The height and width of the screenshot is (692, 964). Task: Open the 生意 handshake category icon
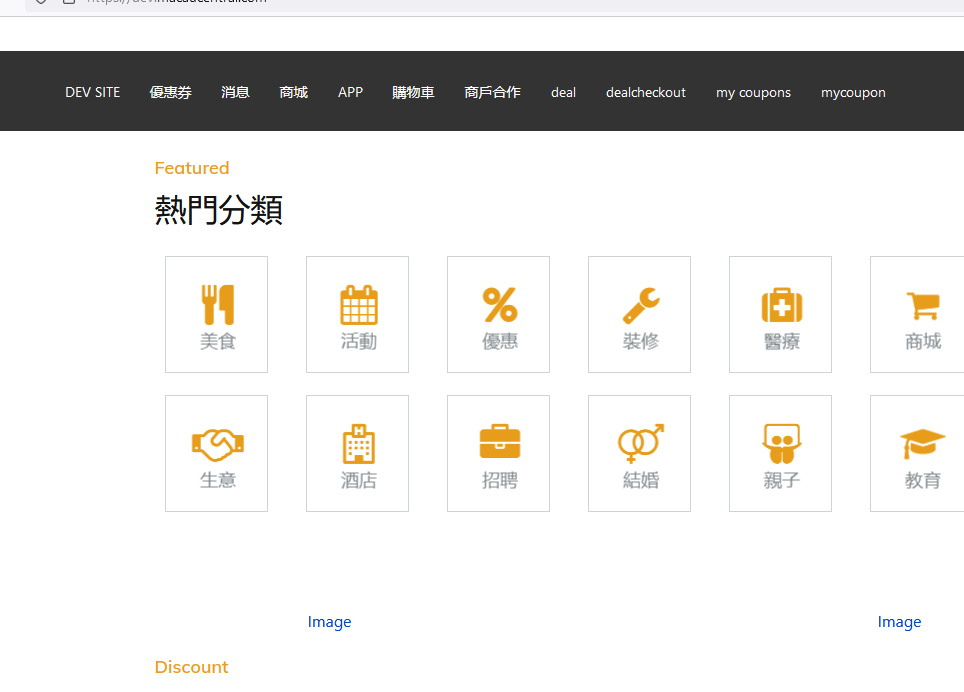coord(217,443)
